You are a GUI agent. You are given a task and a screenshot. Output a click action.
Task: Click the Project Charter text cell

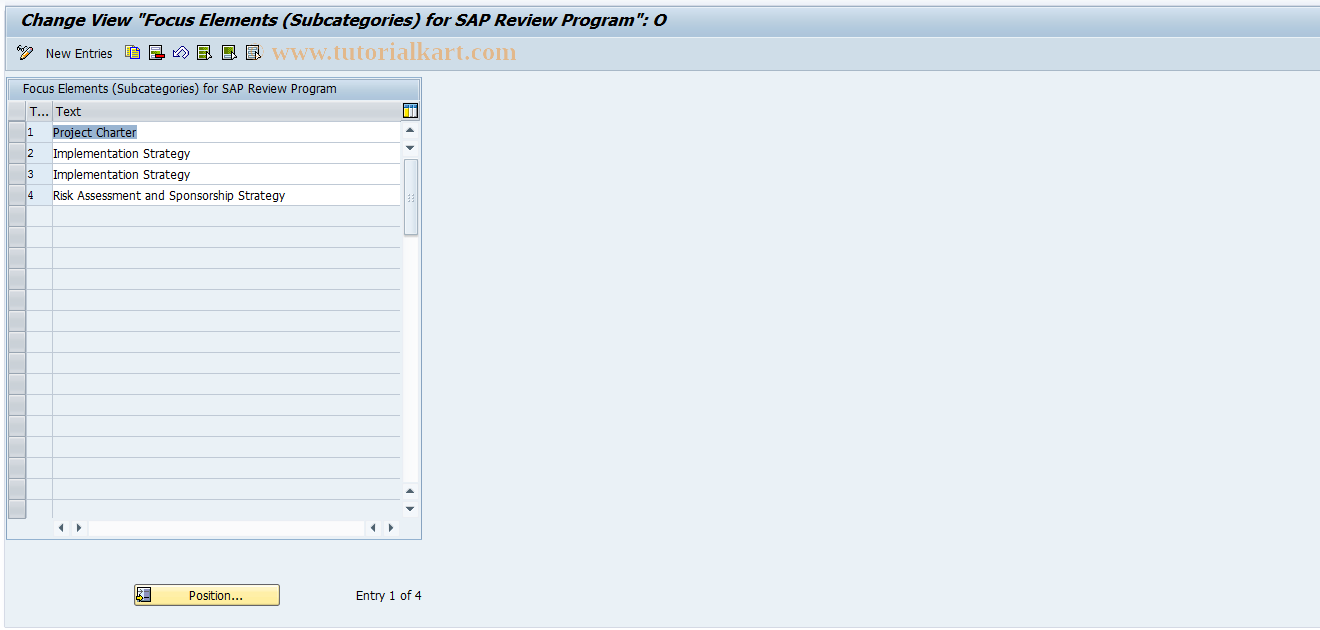pyautogui.click(x=226, y=132)
